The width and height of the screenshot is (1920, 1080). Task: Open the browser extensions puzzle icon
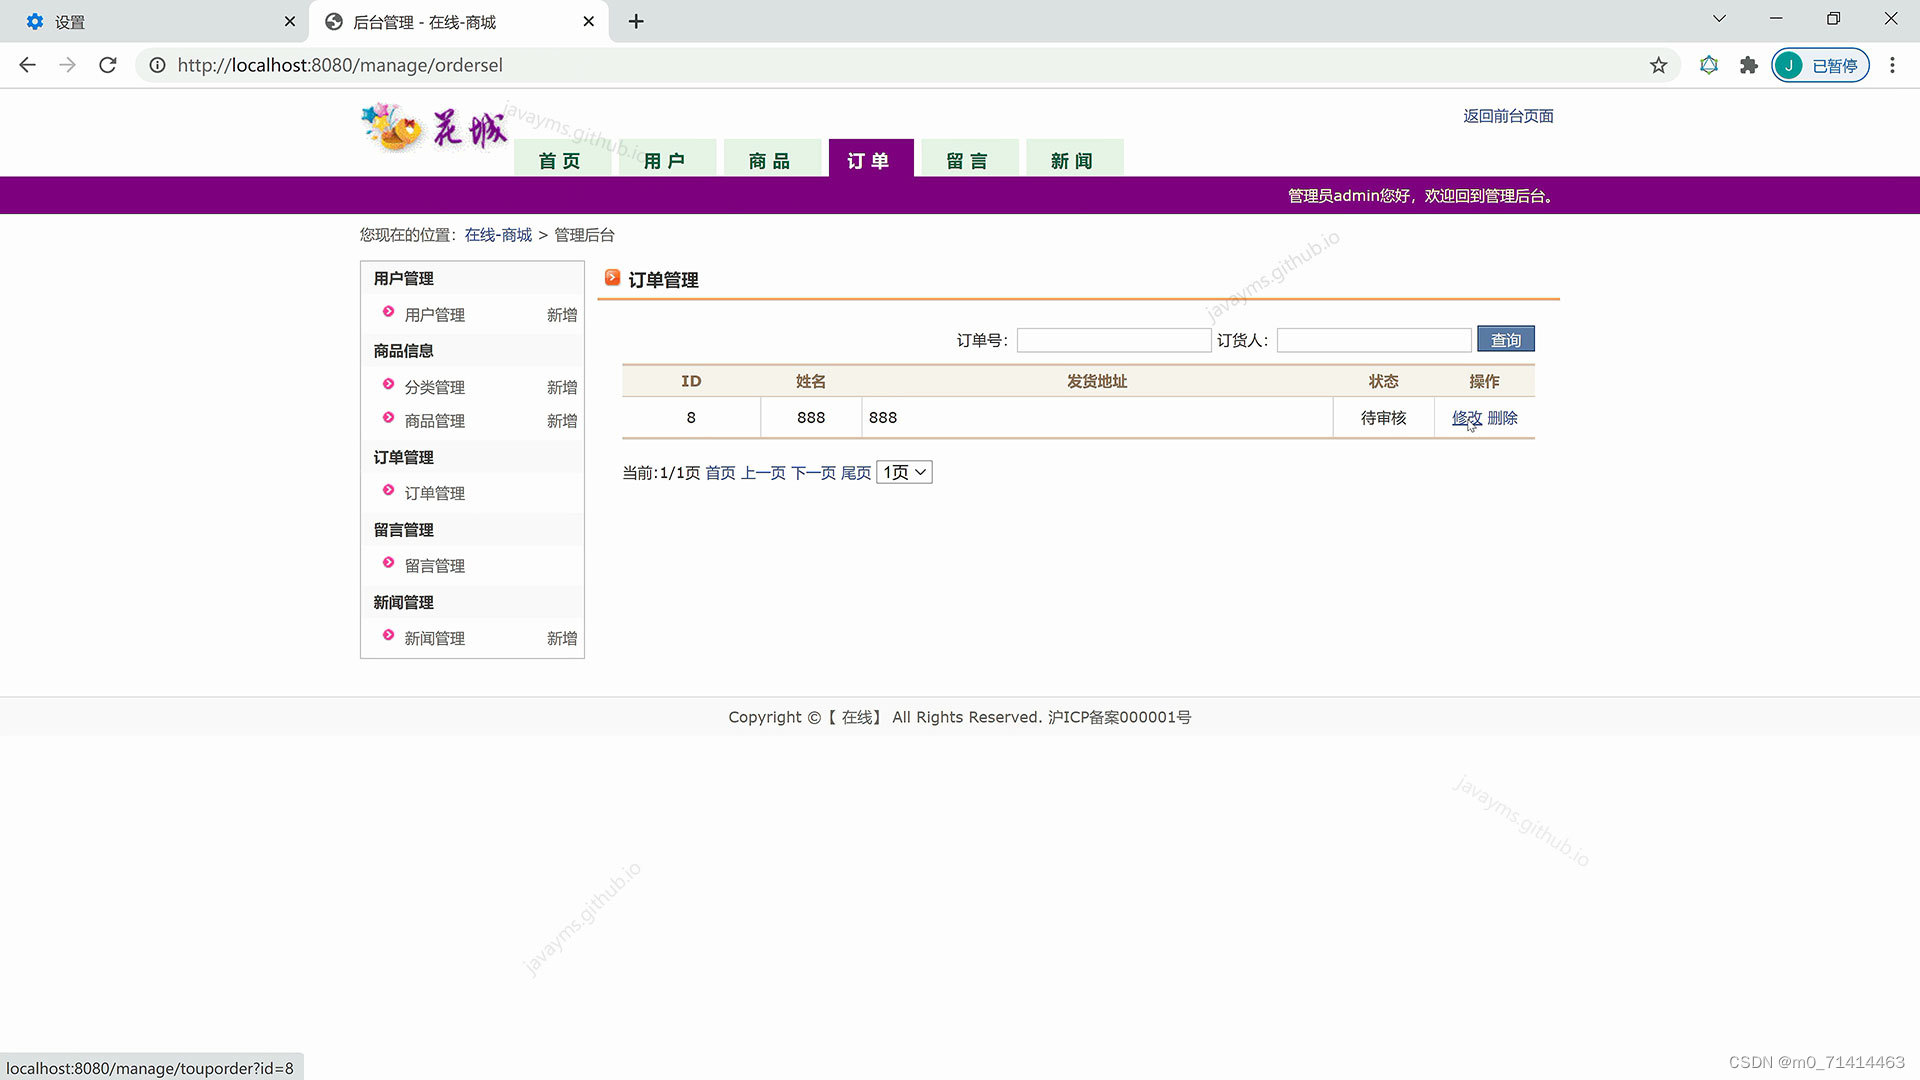click(x=1748, y=65)
